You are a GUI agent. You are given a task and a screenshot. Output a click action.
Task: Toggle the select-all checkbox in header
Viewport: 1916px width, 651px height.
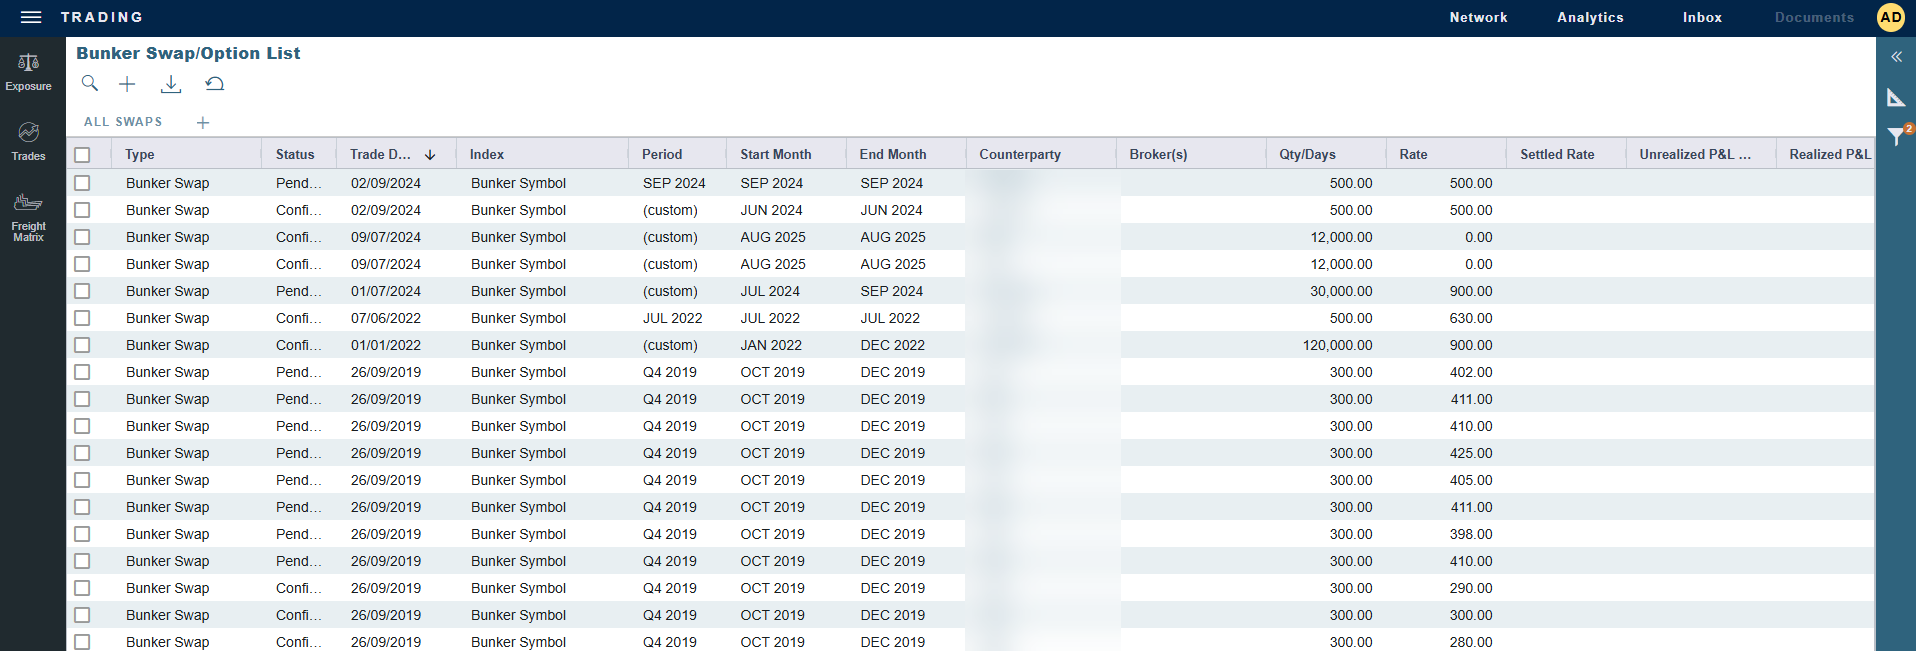tap(82, 155)
